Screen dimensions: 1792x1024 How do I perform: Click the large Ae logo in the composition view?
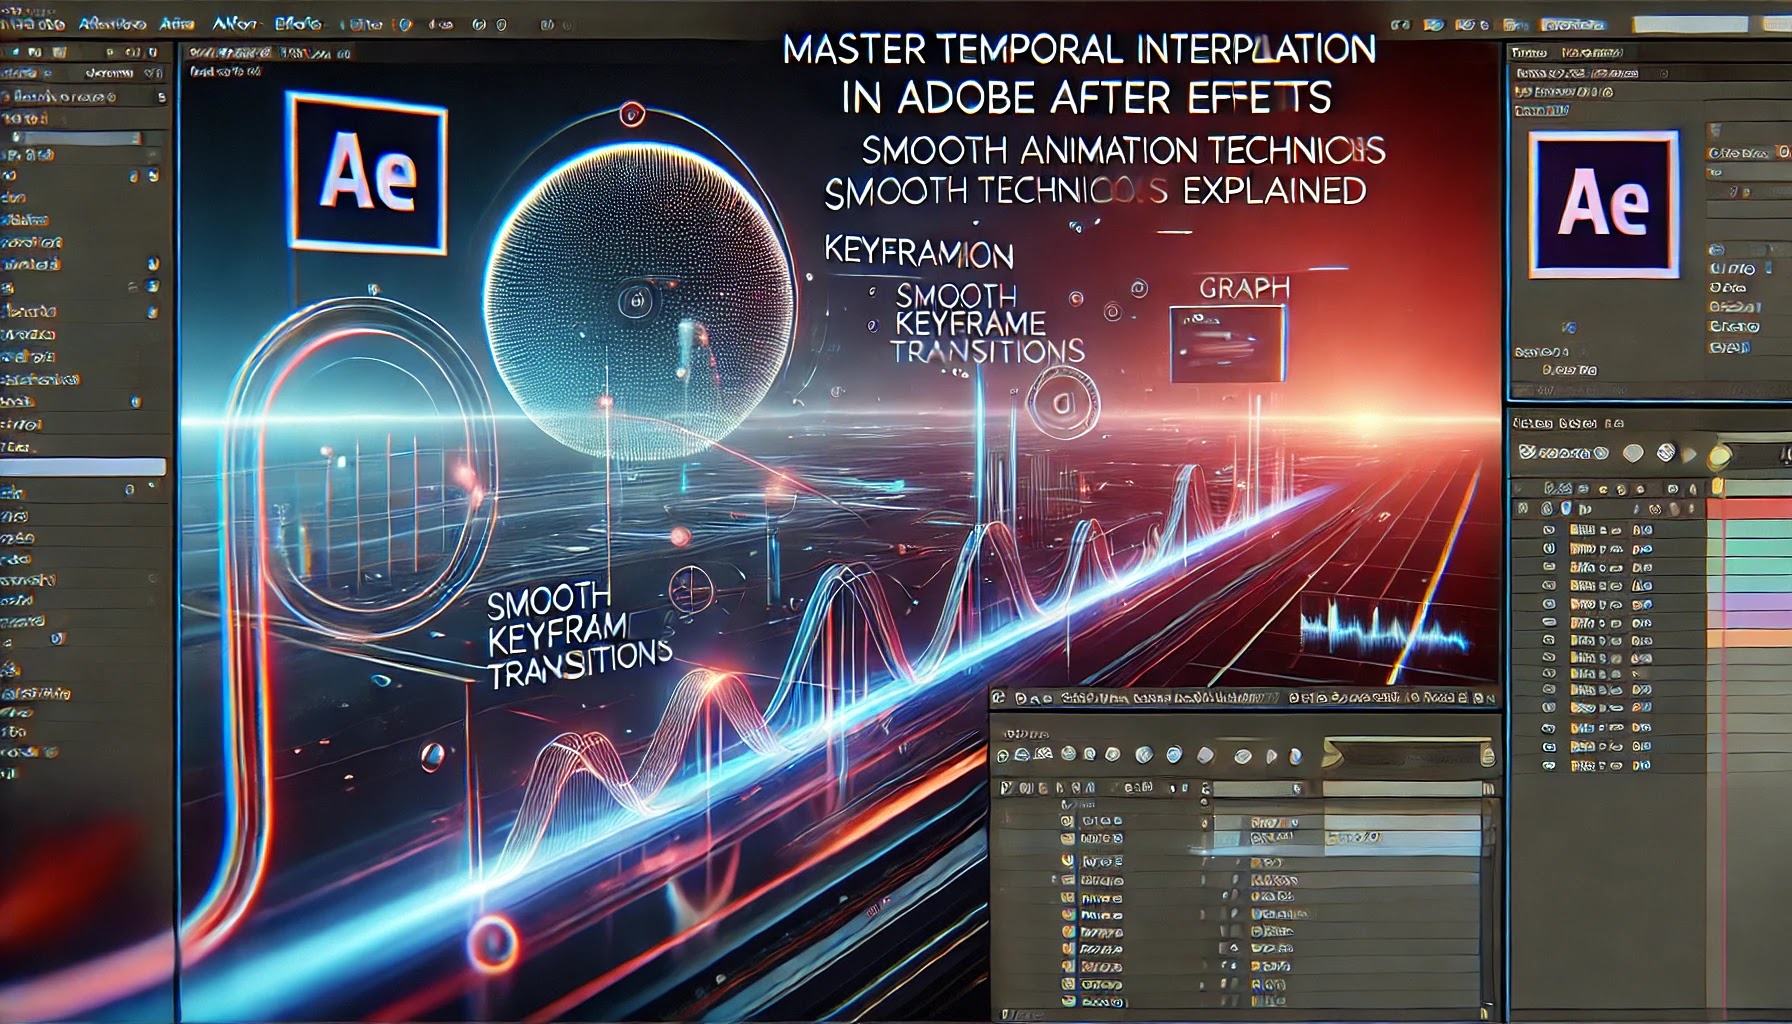tap(367, 172)
